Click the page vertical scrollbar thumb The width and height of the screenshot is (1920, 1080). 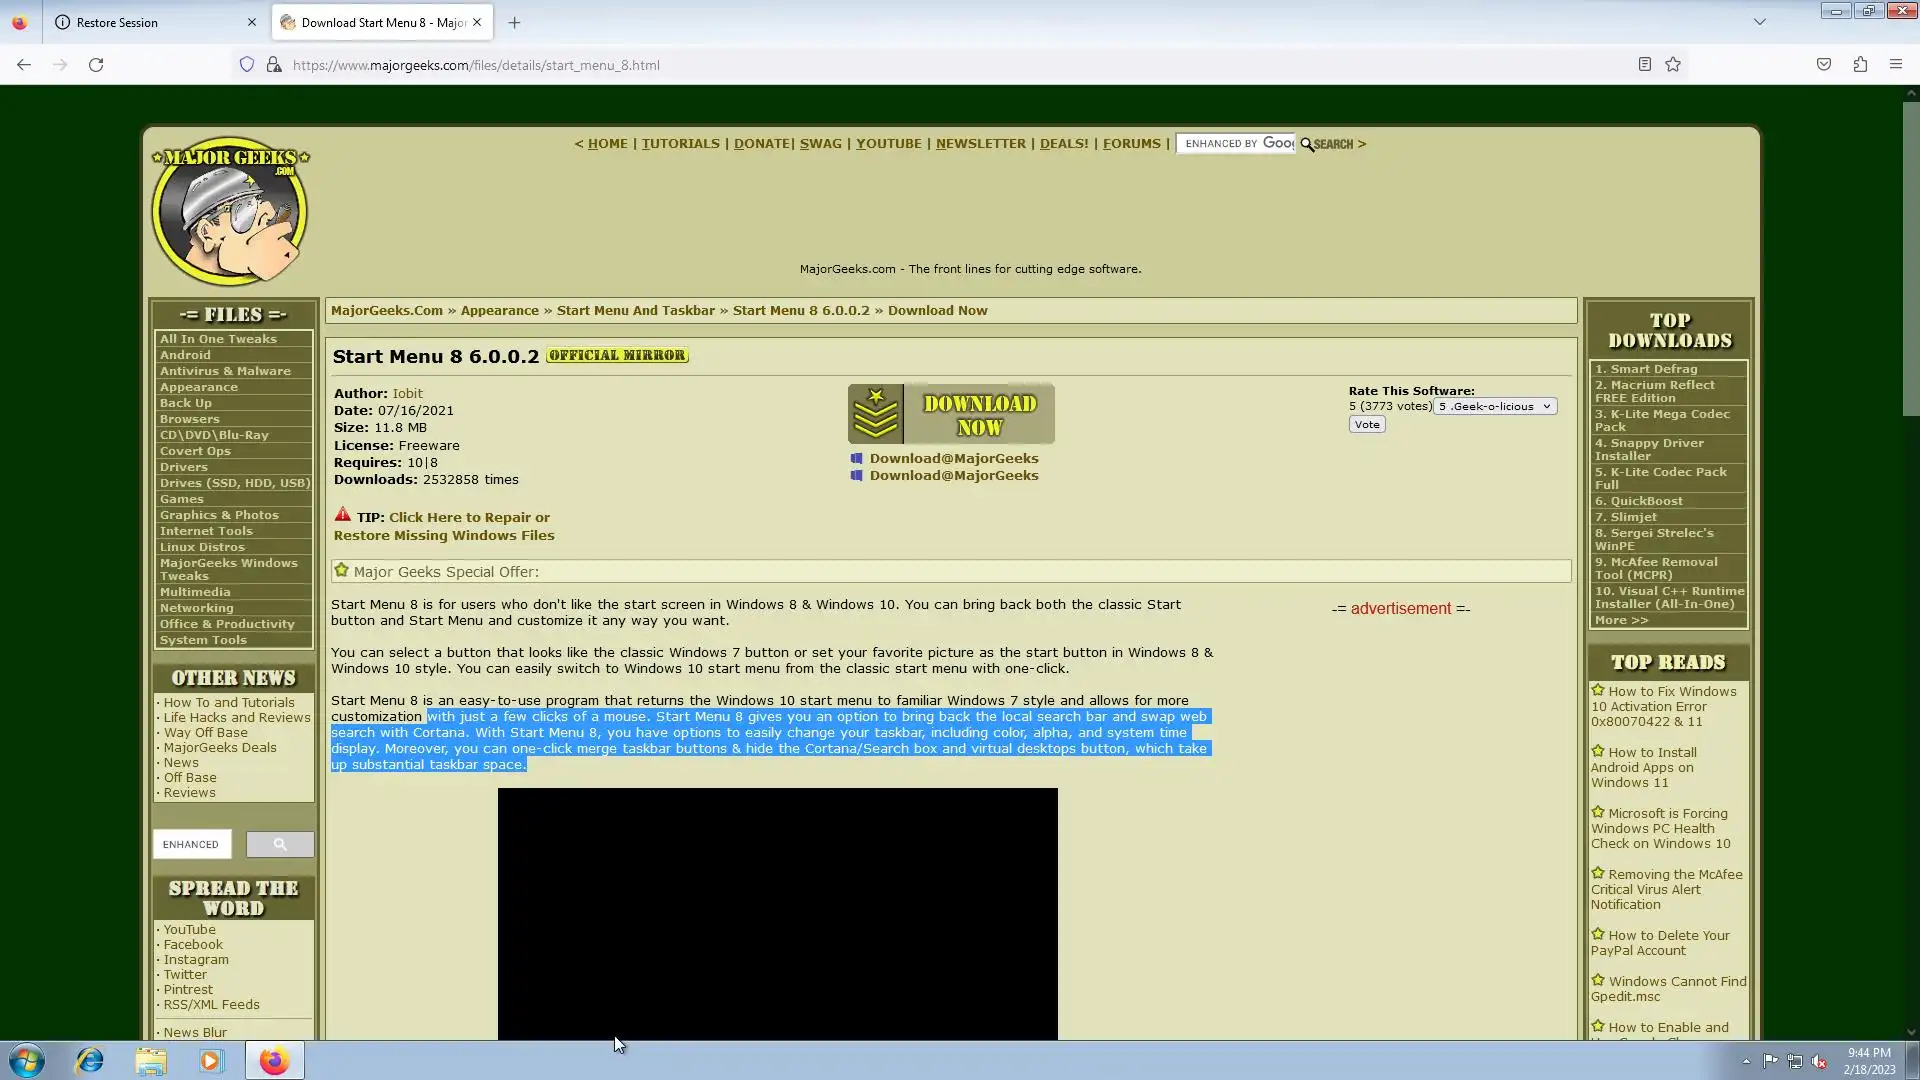click(1910, 258)
